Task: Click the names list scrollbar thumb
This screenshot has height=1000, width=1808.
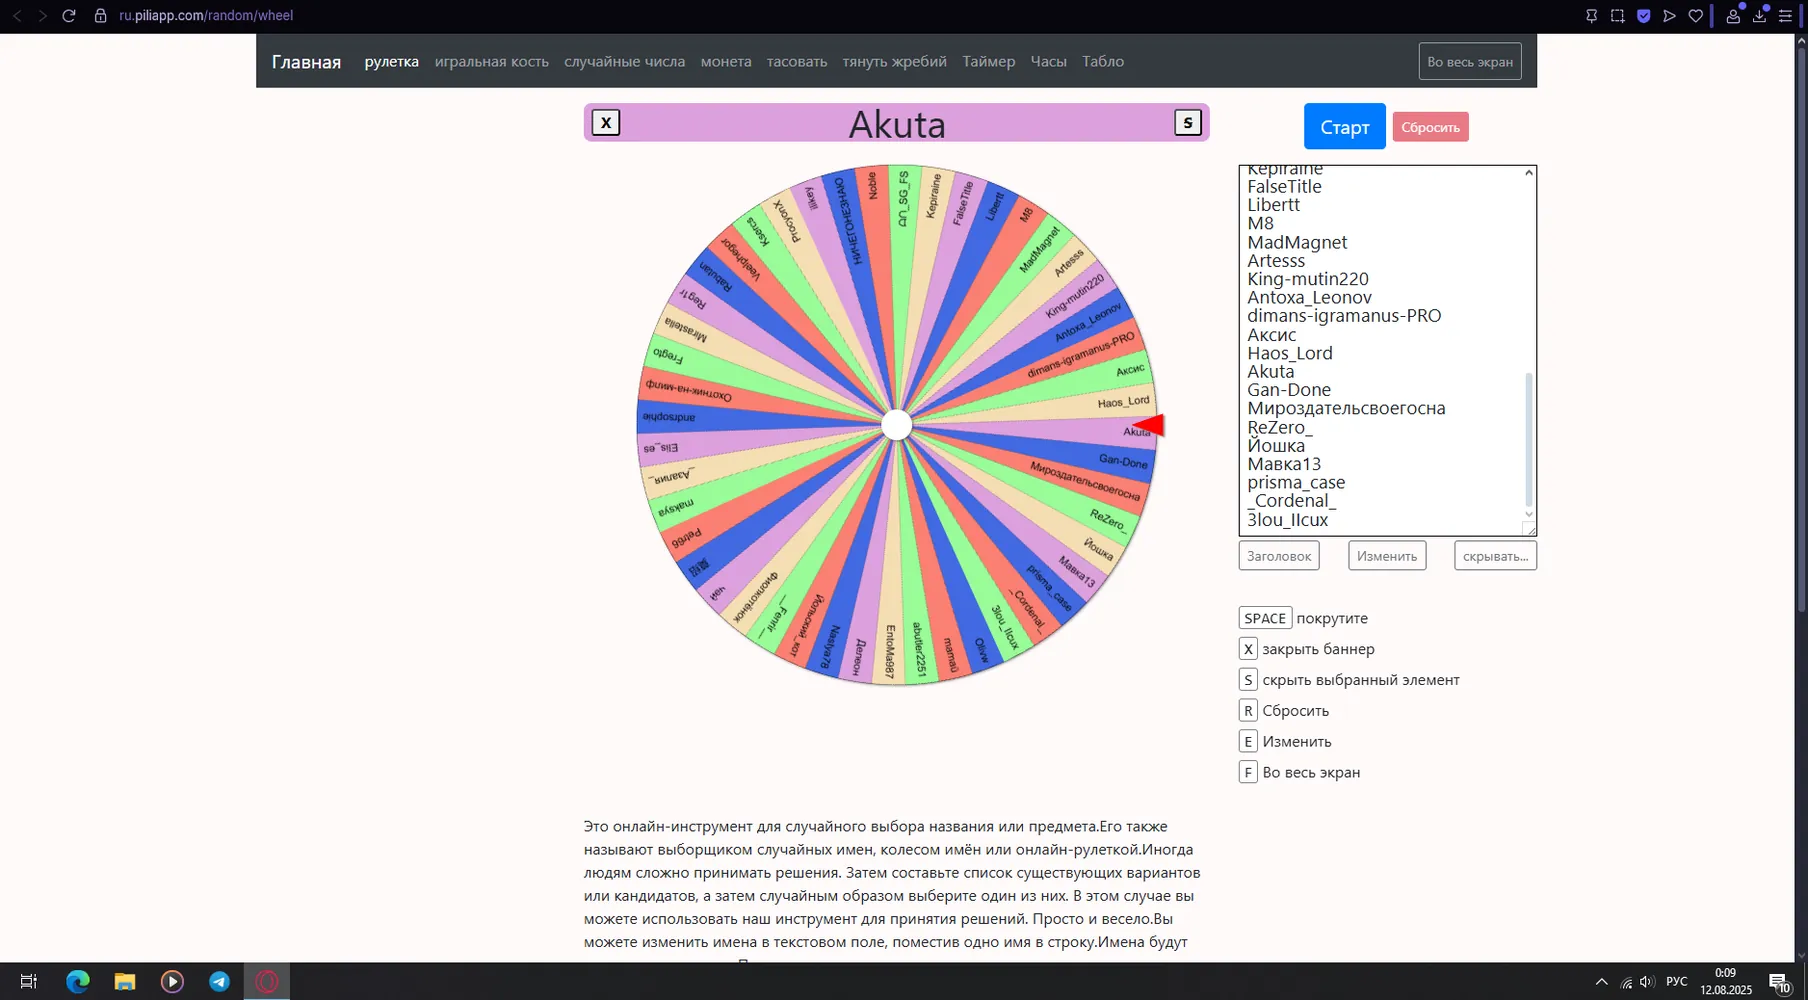Action: (x=1528, y=439)
